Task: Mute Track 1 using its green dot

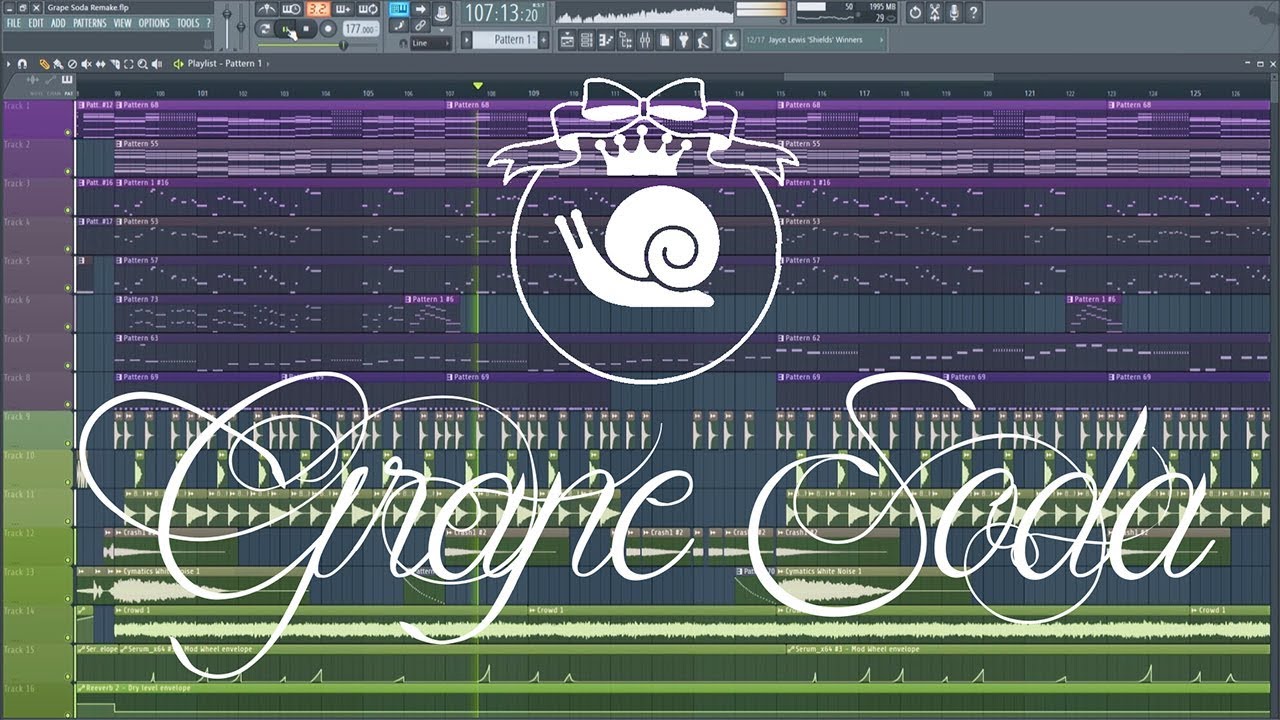Action: [68, 132]
